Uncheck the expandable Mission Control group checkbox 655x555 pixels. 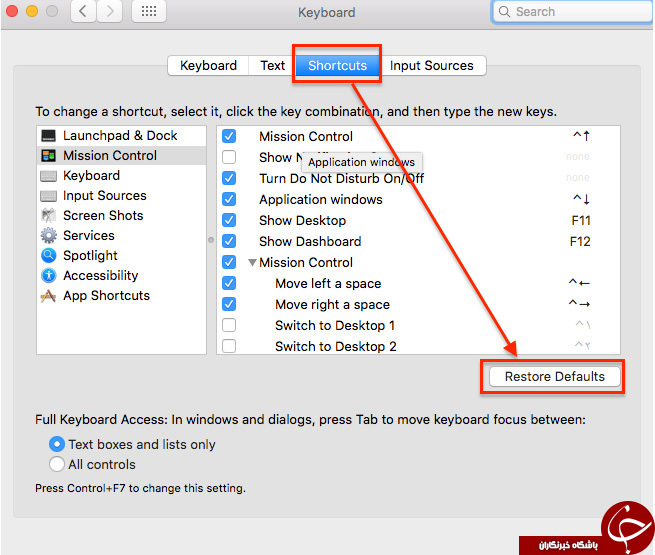pos(229,262)
